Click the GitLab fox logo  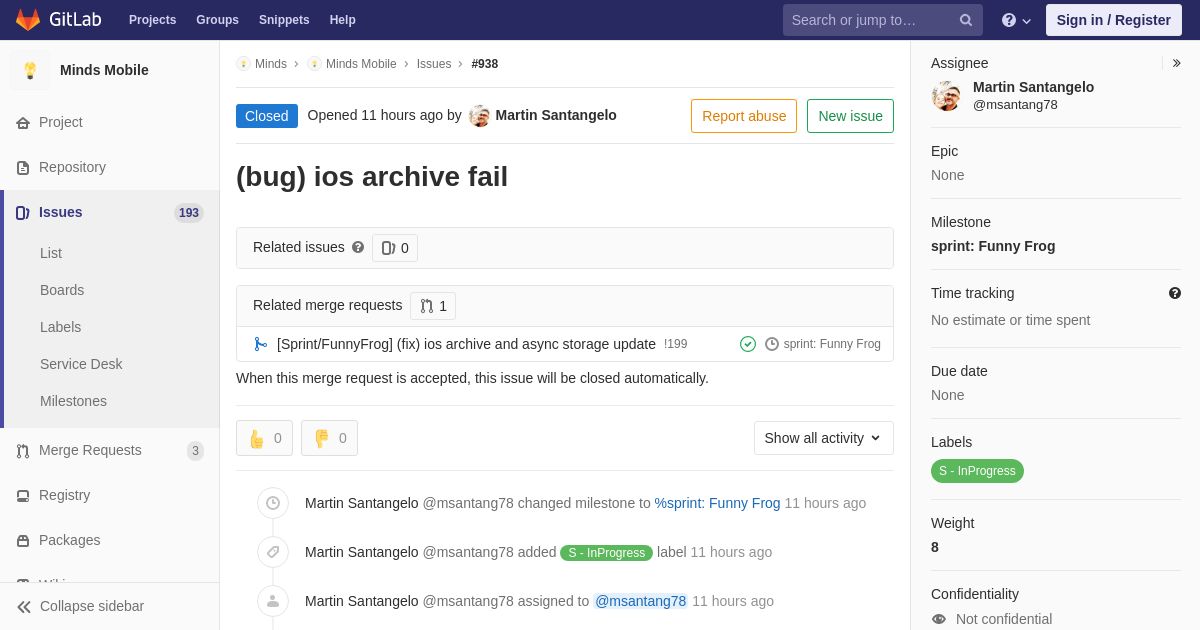[x=28, y=20]
